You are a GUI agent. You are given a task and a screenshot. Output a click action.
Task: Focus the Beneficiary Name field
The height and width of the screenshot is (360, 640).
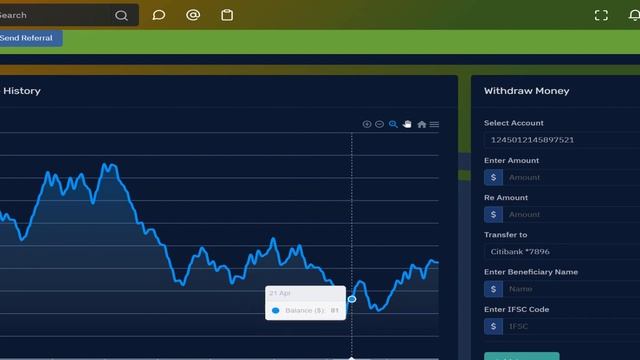pyautogui.click(x=571, y=289)
